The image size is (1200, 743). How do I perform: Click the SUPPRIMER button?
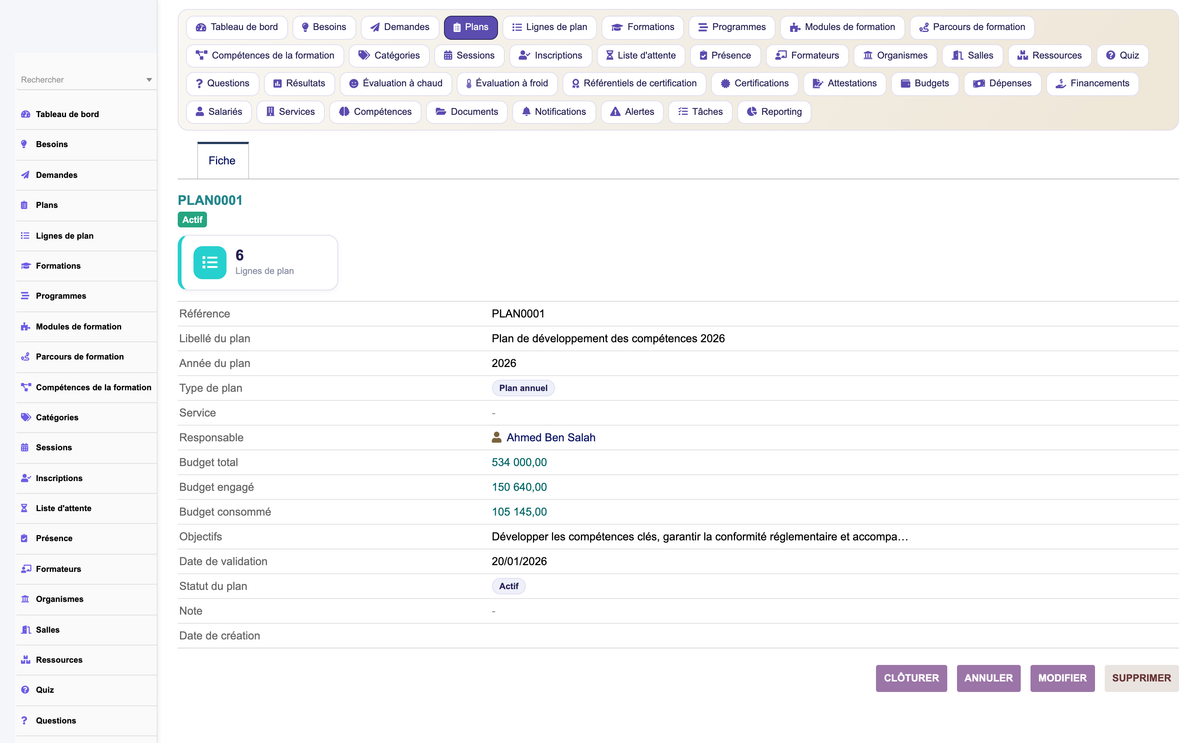(x=1141, y=678)
